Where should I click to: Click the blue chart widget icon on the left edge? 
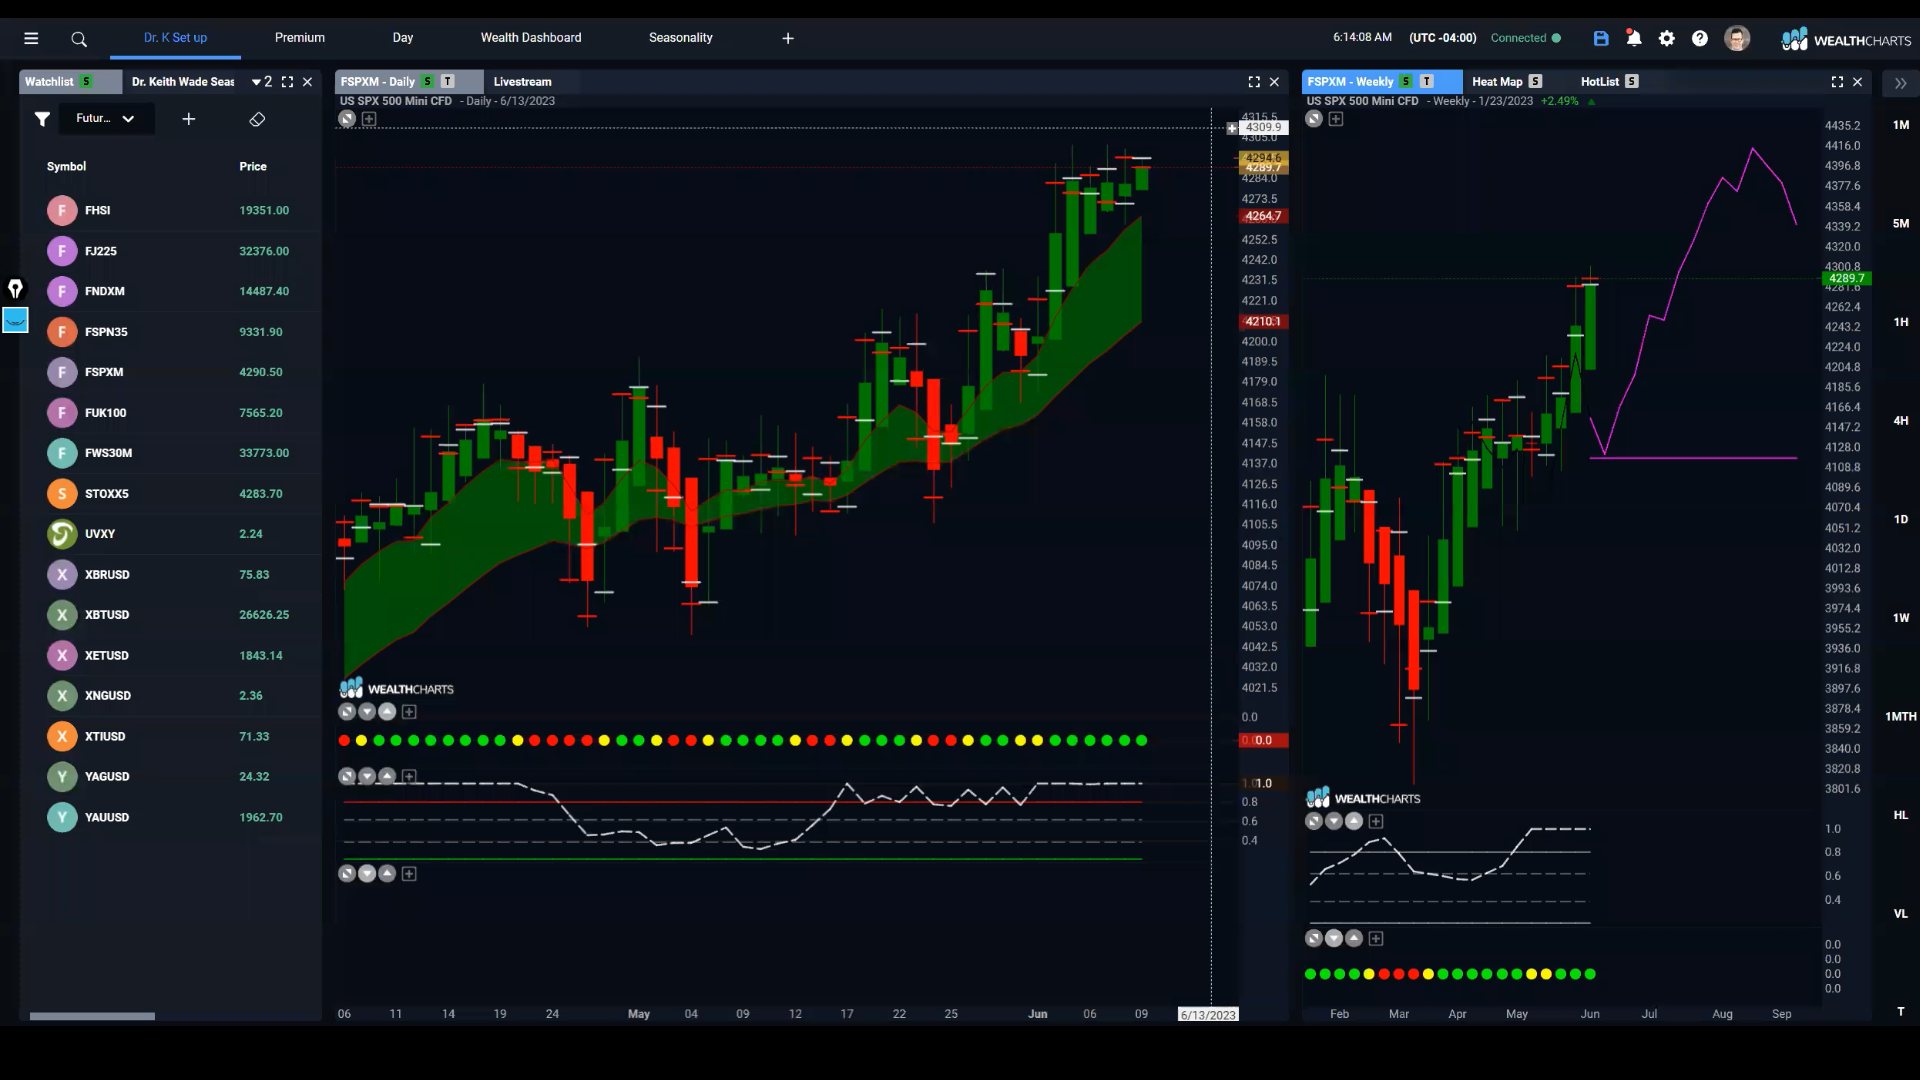(x=15, y=321)
